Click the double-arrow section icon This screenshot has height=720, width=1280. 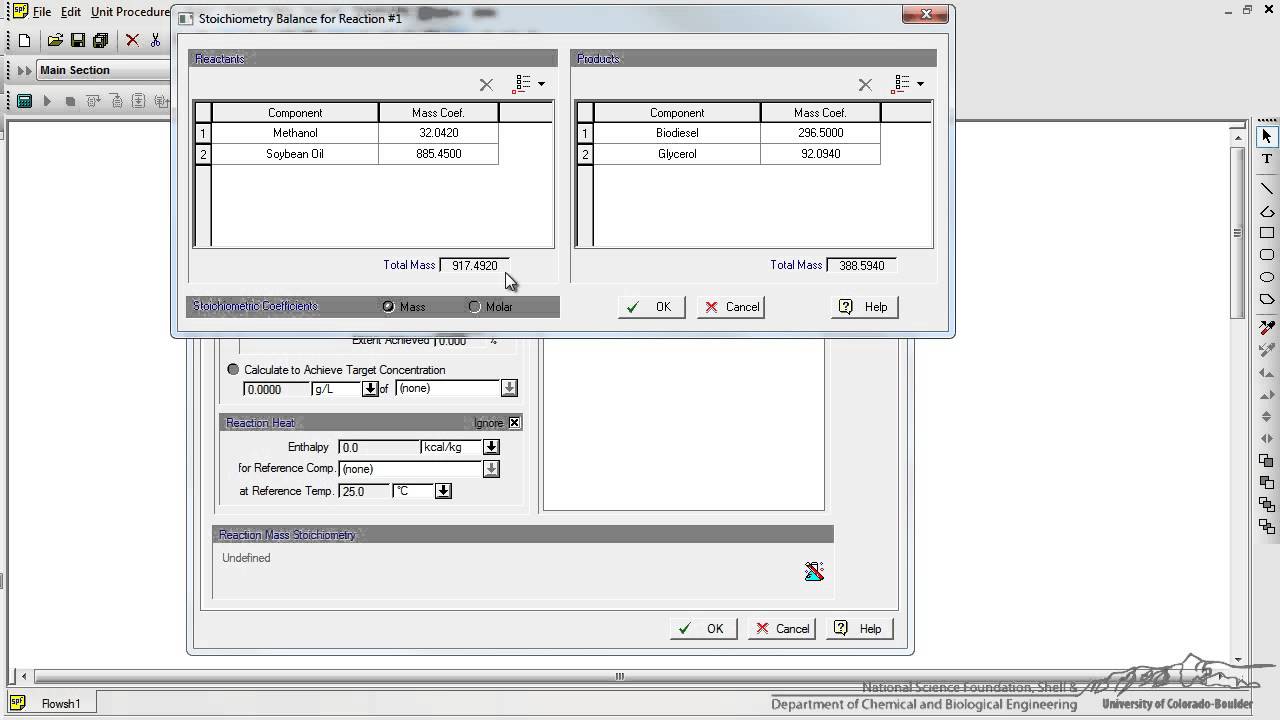pos(24,70)
